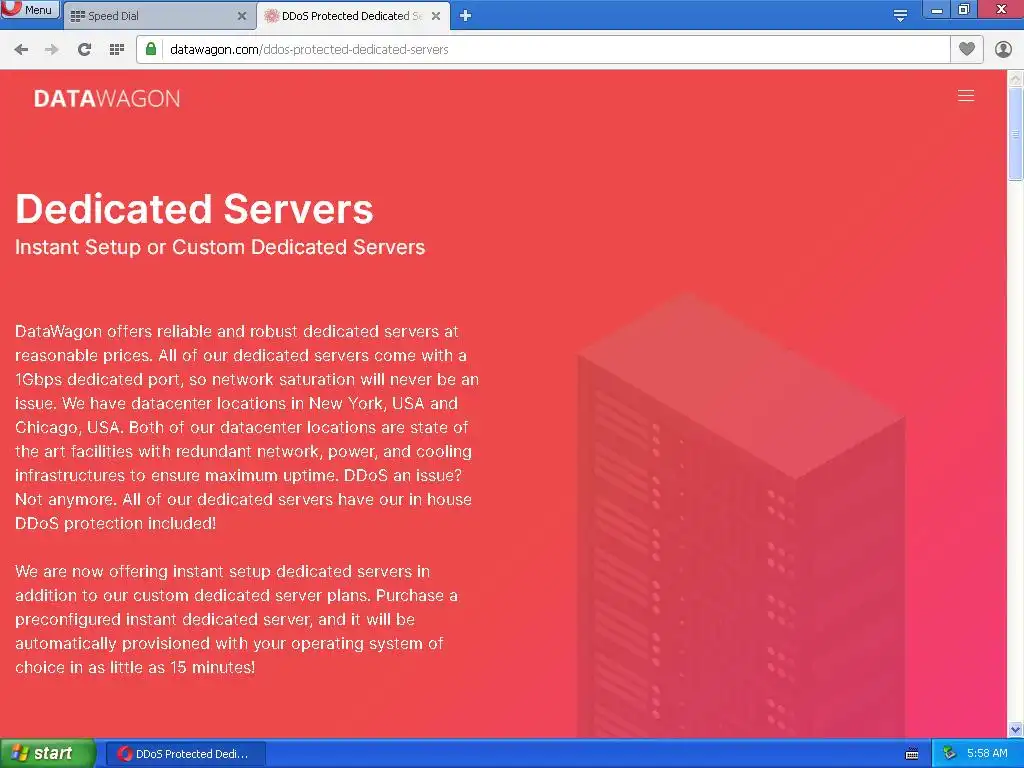Click the page scrollbar up arrow
The width and height of the screenshot is (1024, 768).
pos(1016,78)
